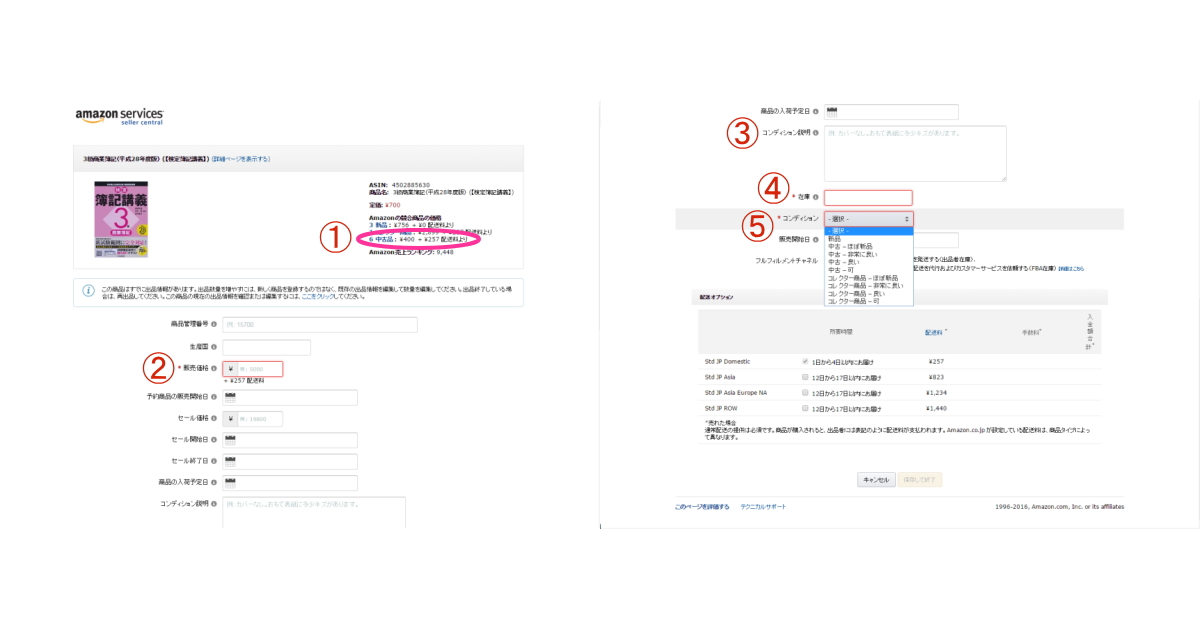Click the info icon beside 生産国

[x=214, y=347]
